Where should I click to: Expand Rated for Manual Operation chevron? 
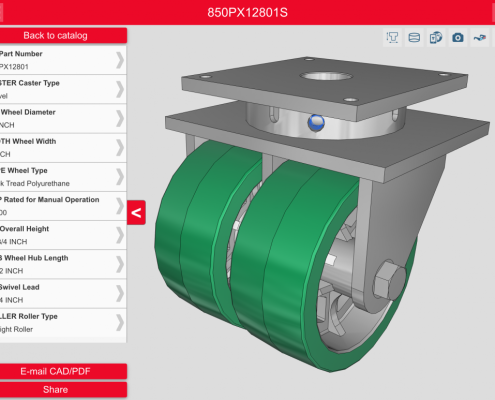click(x=120, y=206)
